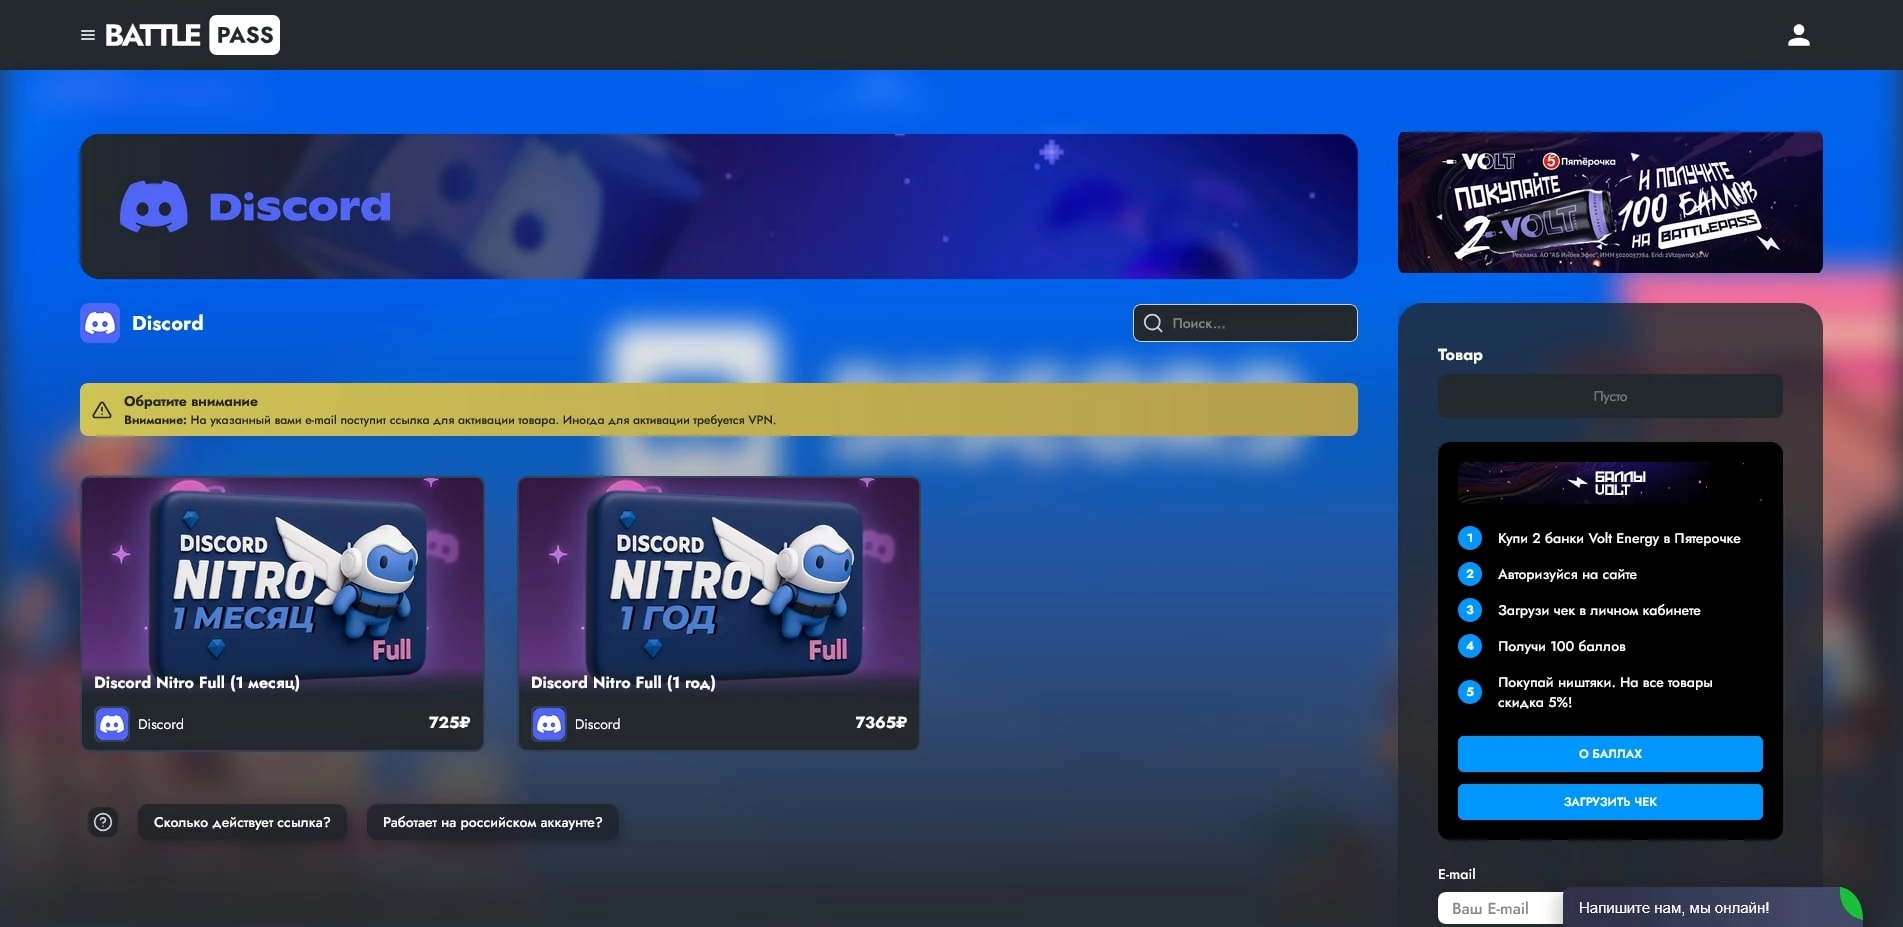This screenshot has width=1903, height=927.
Task: Click the question mark help icon
Action: [x=103, y=822]
